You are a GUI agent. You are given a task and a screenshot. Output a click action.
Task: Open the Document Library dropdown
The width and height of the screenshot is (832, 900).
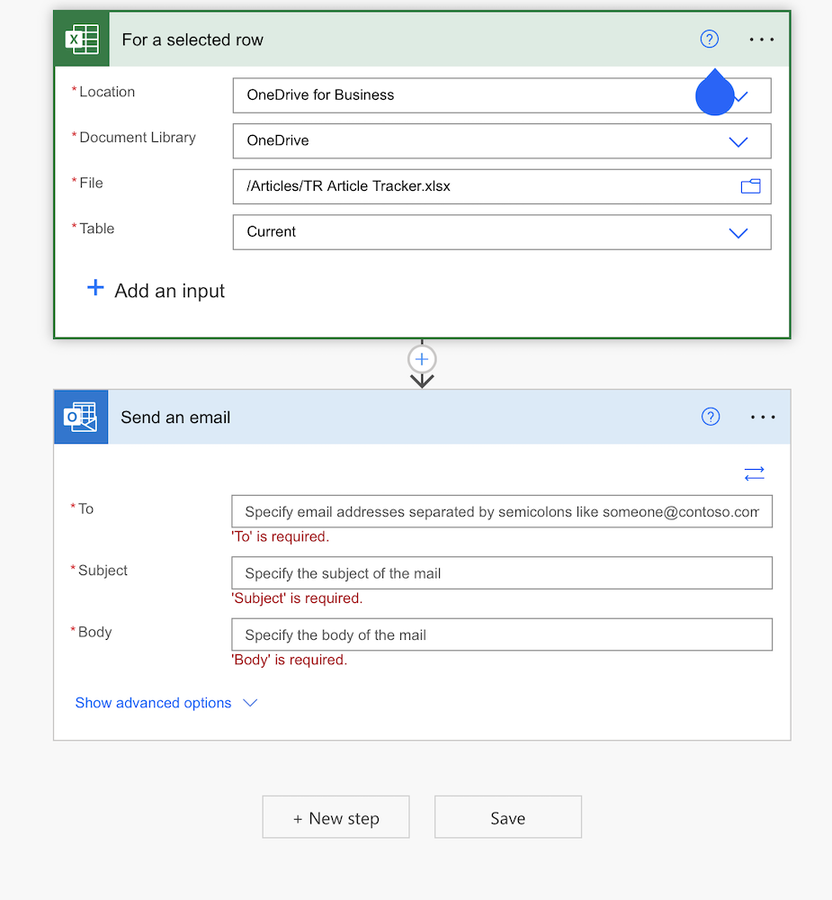[x=738, y=141]
